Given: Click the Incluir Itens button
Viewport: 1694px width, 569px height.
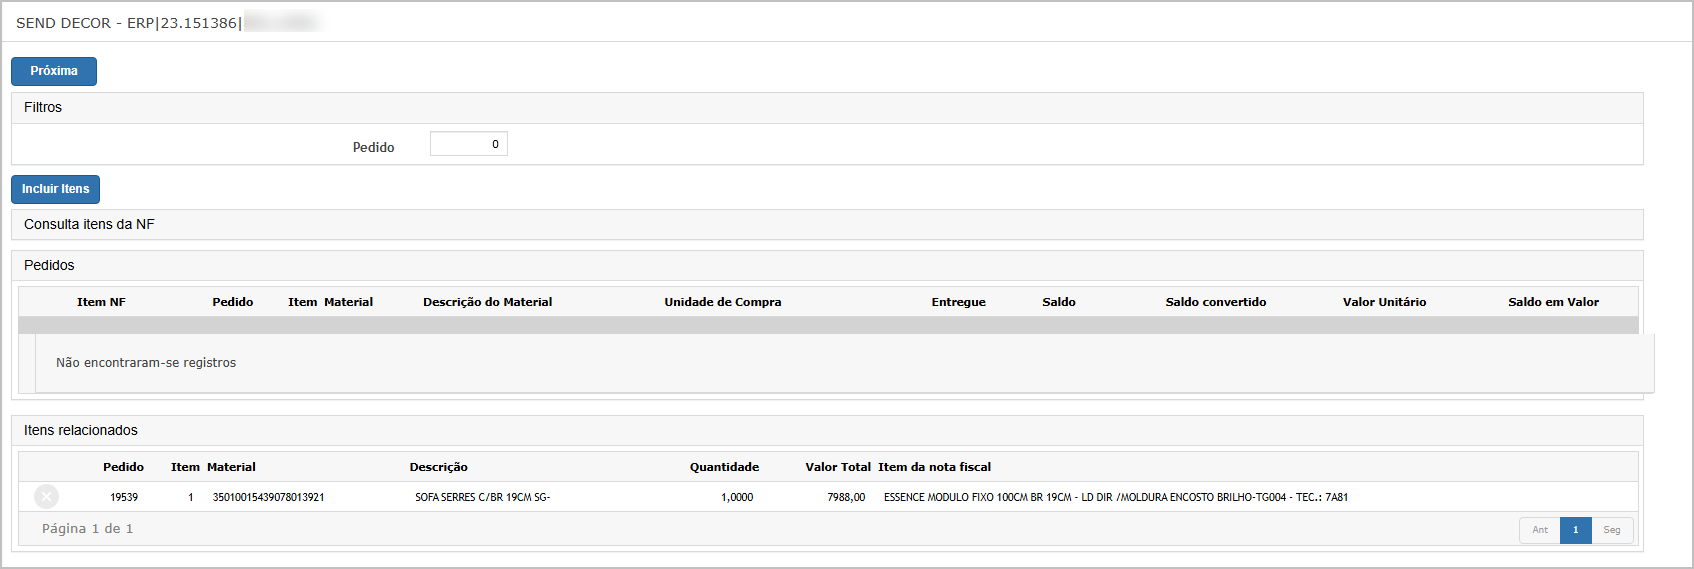Looking at the screenshot, I should click(x=55, y=189).
